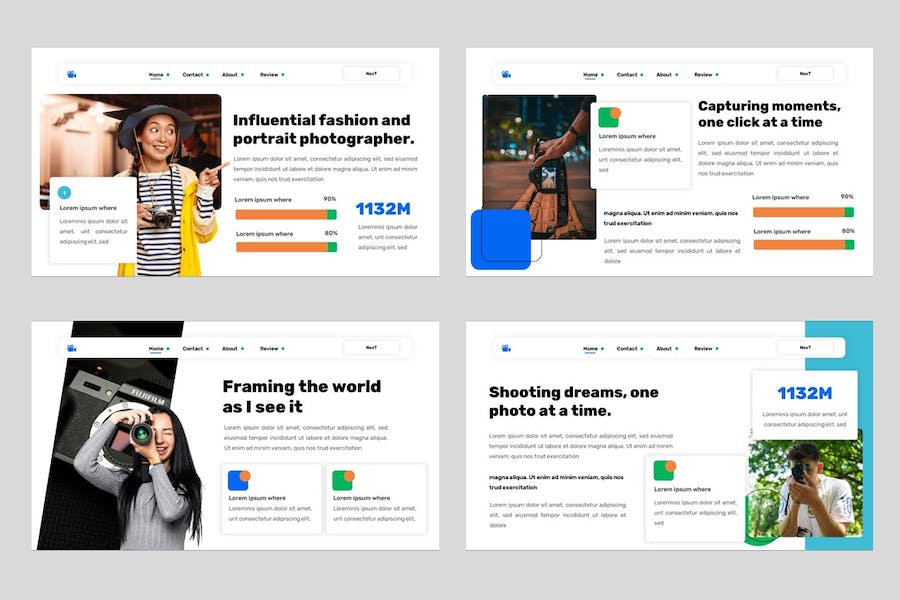Click camera logo in Framing the world slide
The height and width of the screenshot is (600, 900).
coord(72,348)
